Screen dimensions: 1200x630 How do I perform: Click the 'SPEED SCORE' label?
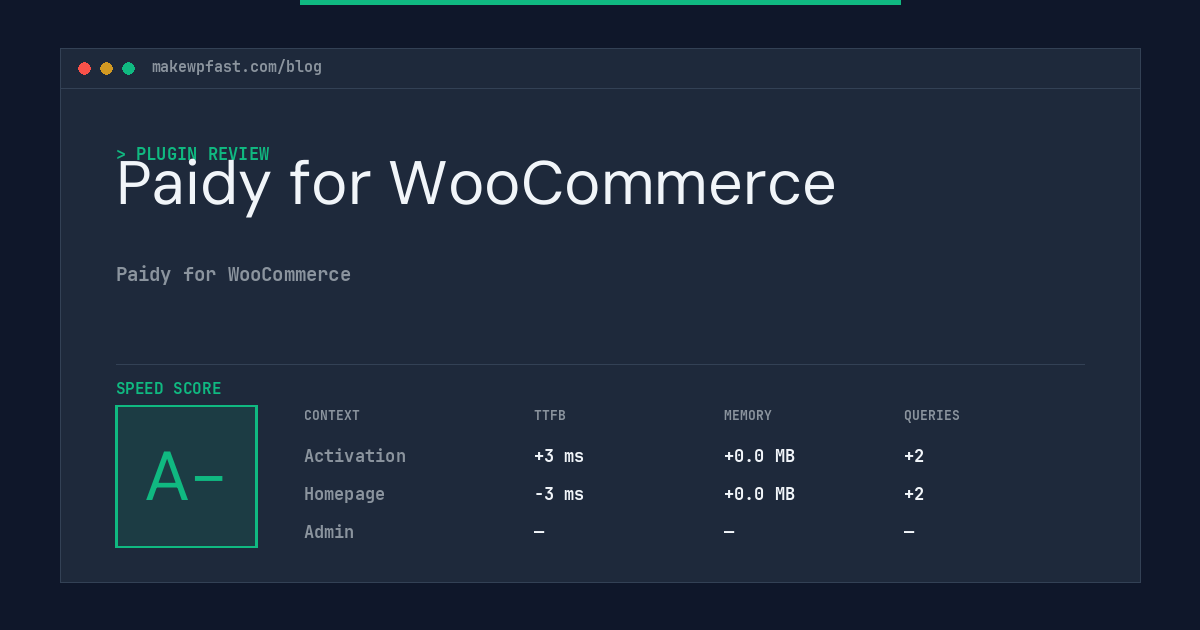169,389
